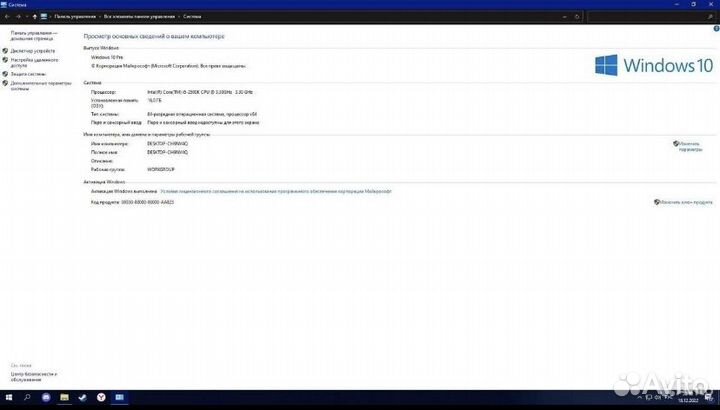Image resolution: width=720 pixels, height=410 pixels.
Task: Go up one level with Up arrow
Action: 34,17
